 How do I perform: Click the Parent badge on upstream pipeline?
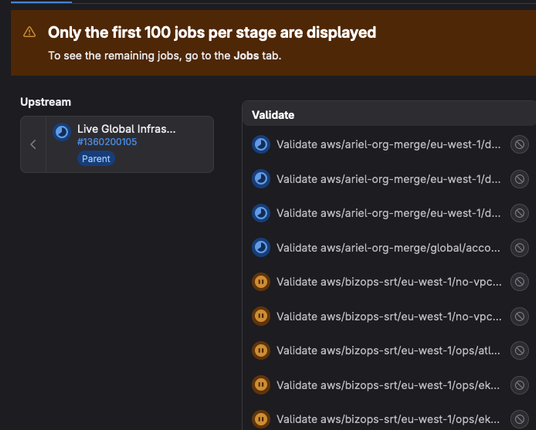(x=96, y=159)
